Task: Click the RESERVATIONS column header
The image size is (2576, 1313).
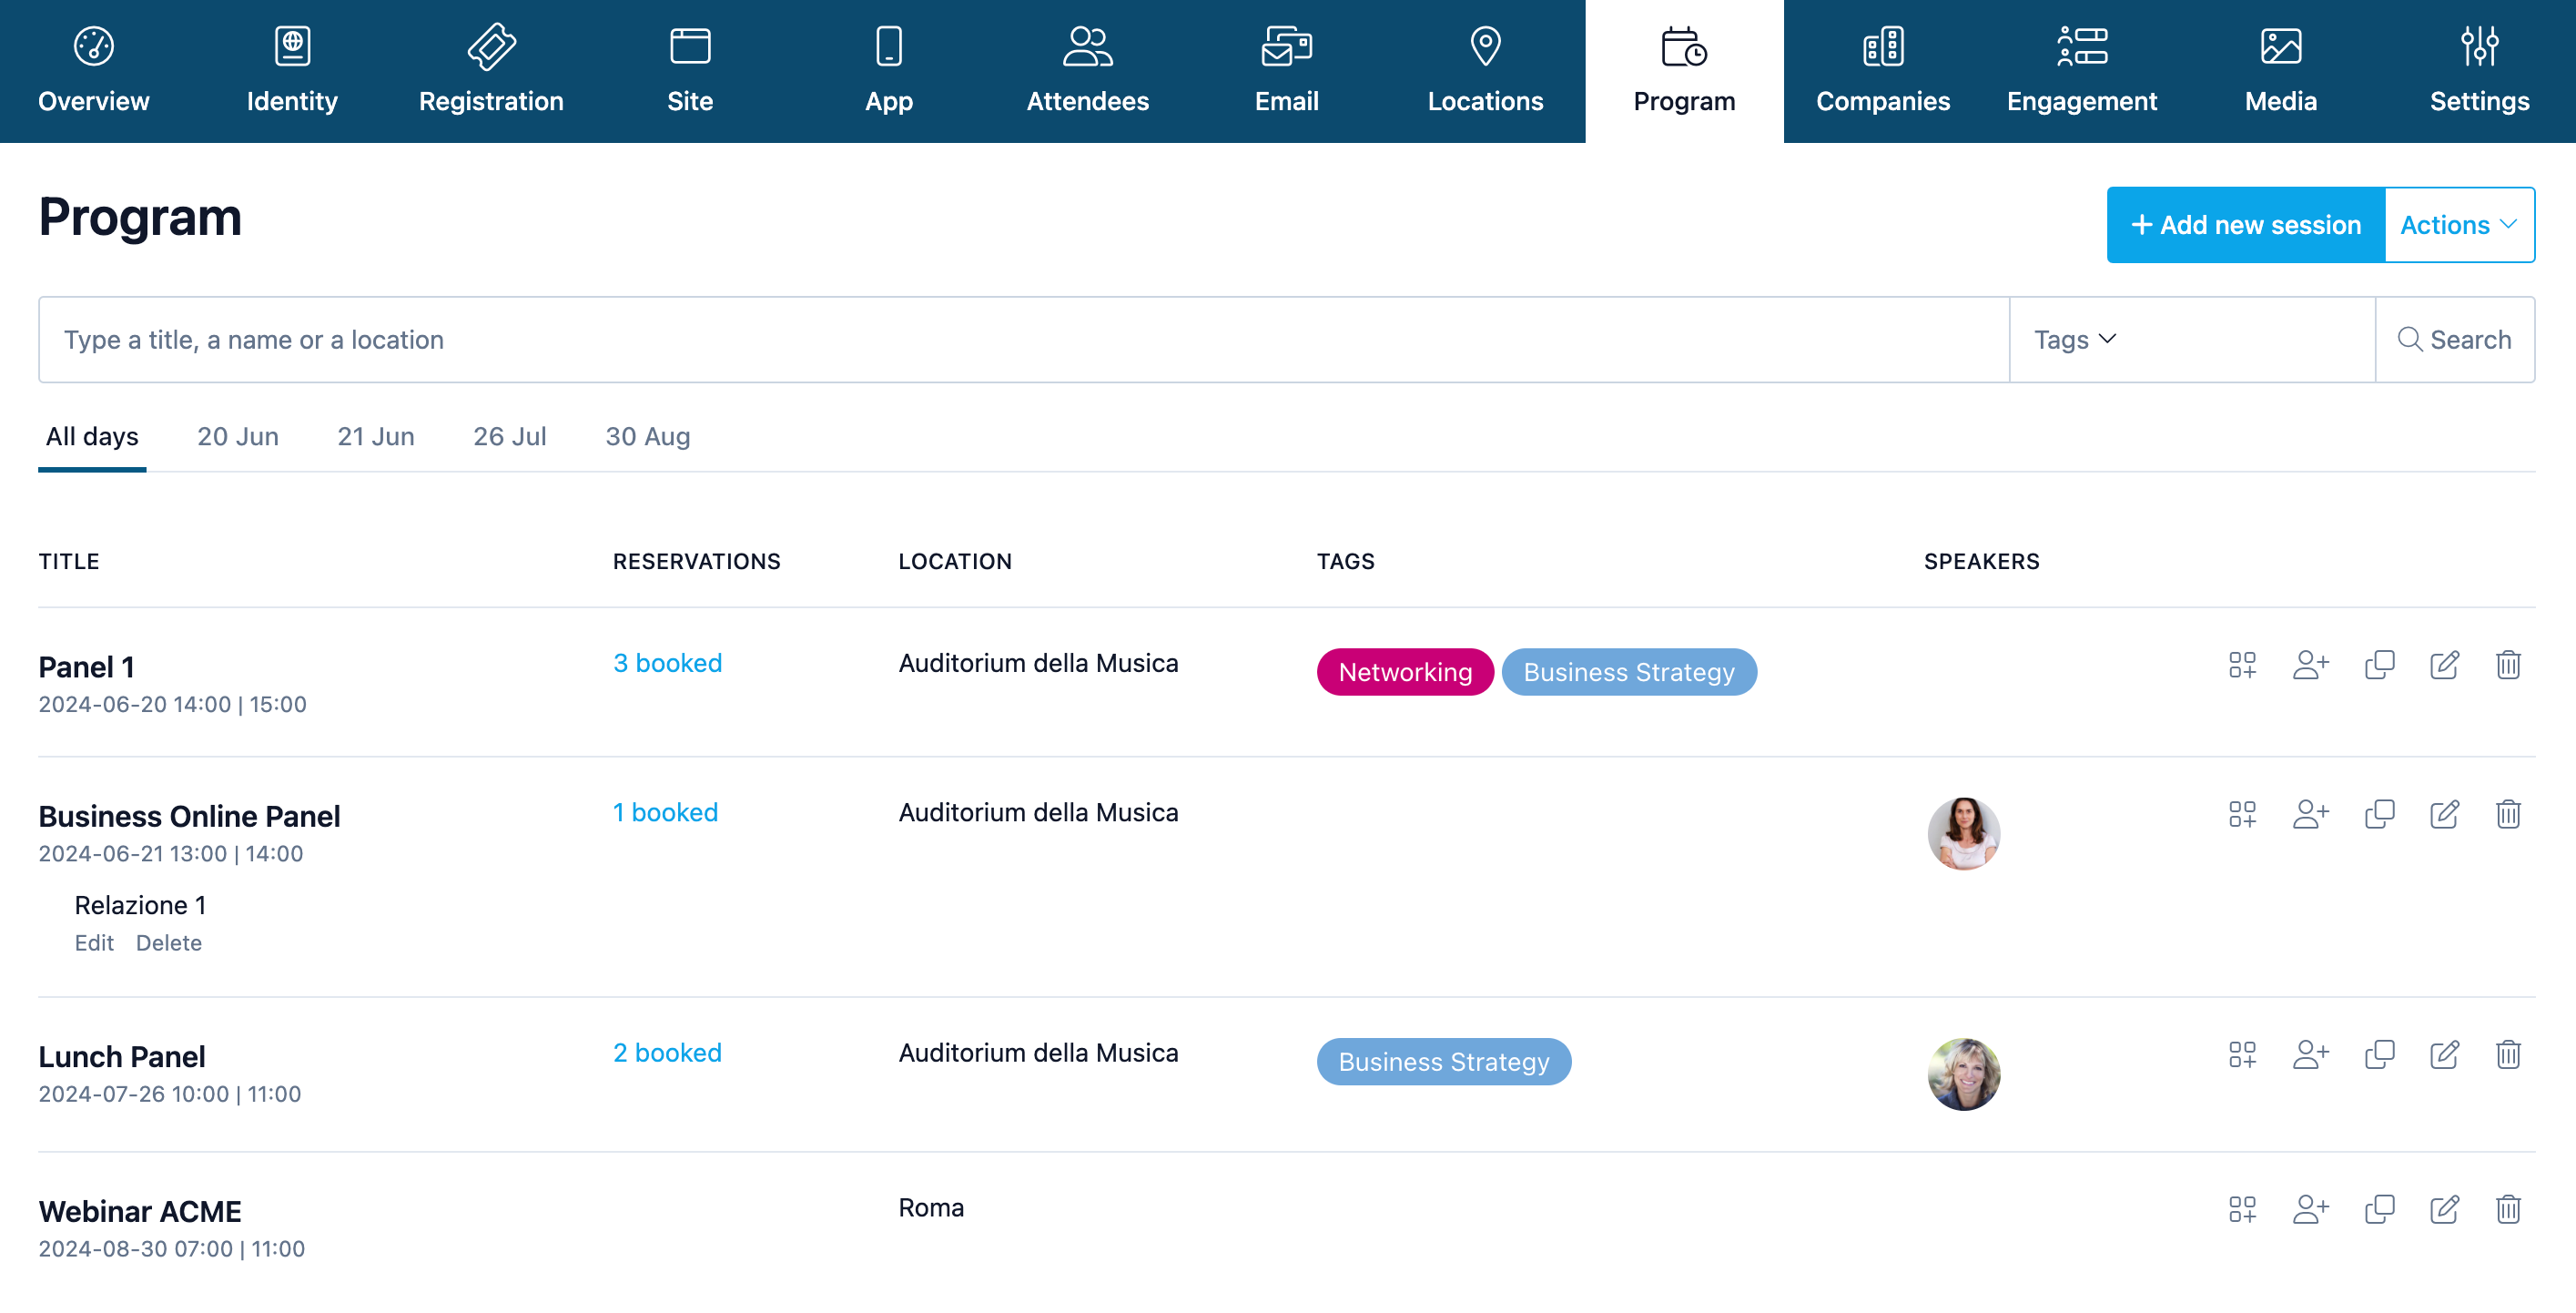Action: coord(697,561)
